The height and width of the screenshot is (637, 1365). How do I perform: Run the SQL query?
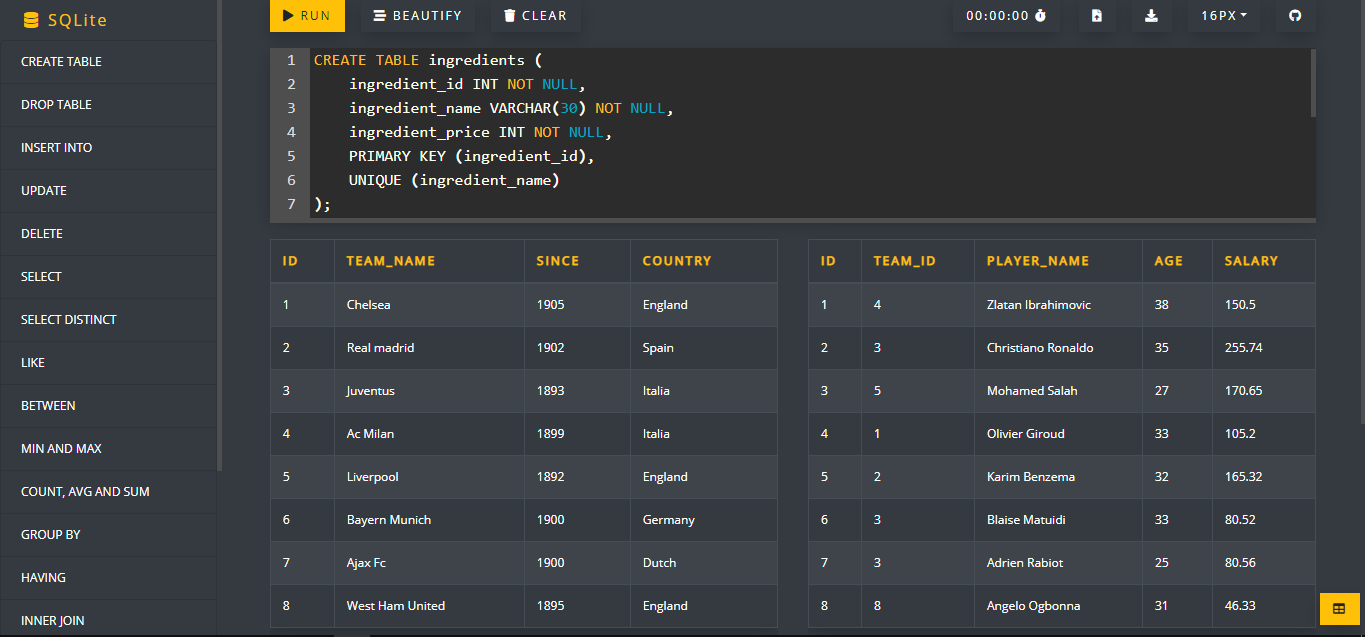(x=307, y=15)
